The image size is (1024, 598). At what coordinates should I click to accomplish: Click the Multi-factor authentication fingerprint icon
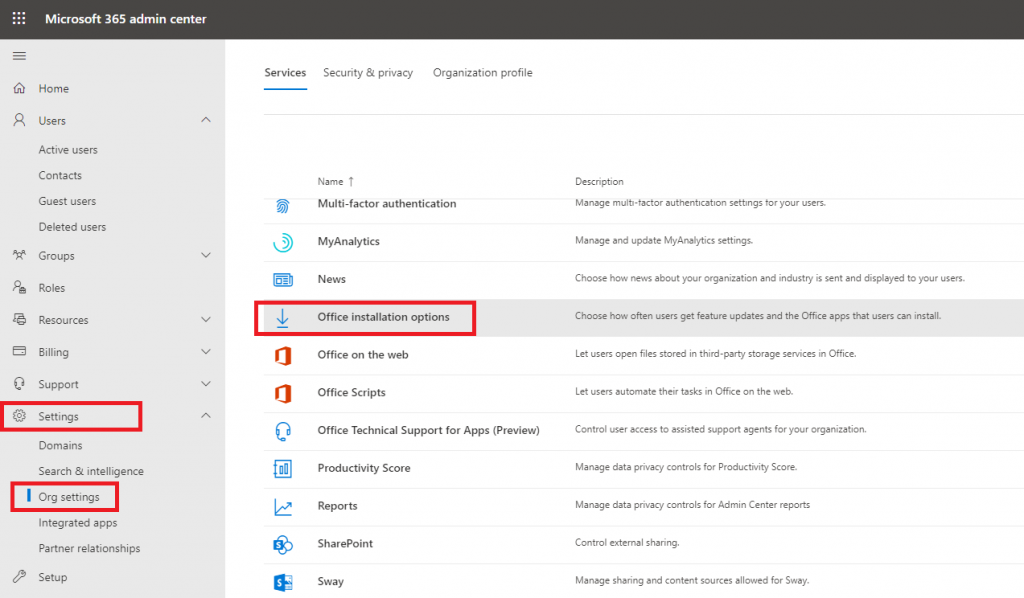click(x=283, y=206)
